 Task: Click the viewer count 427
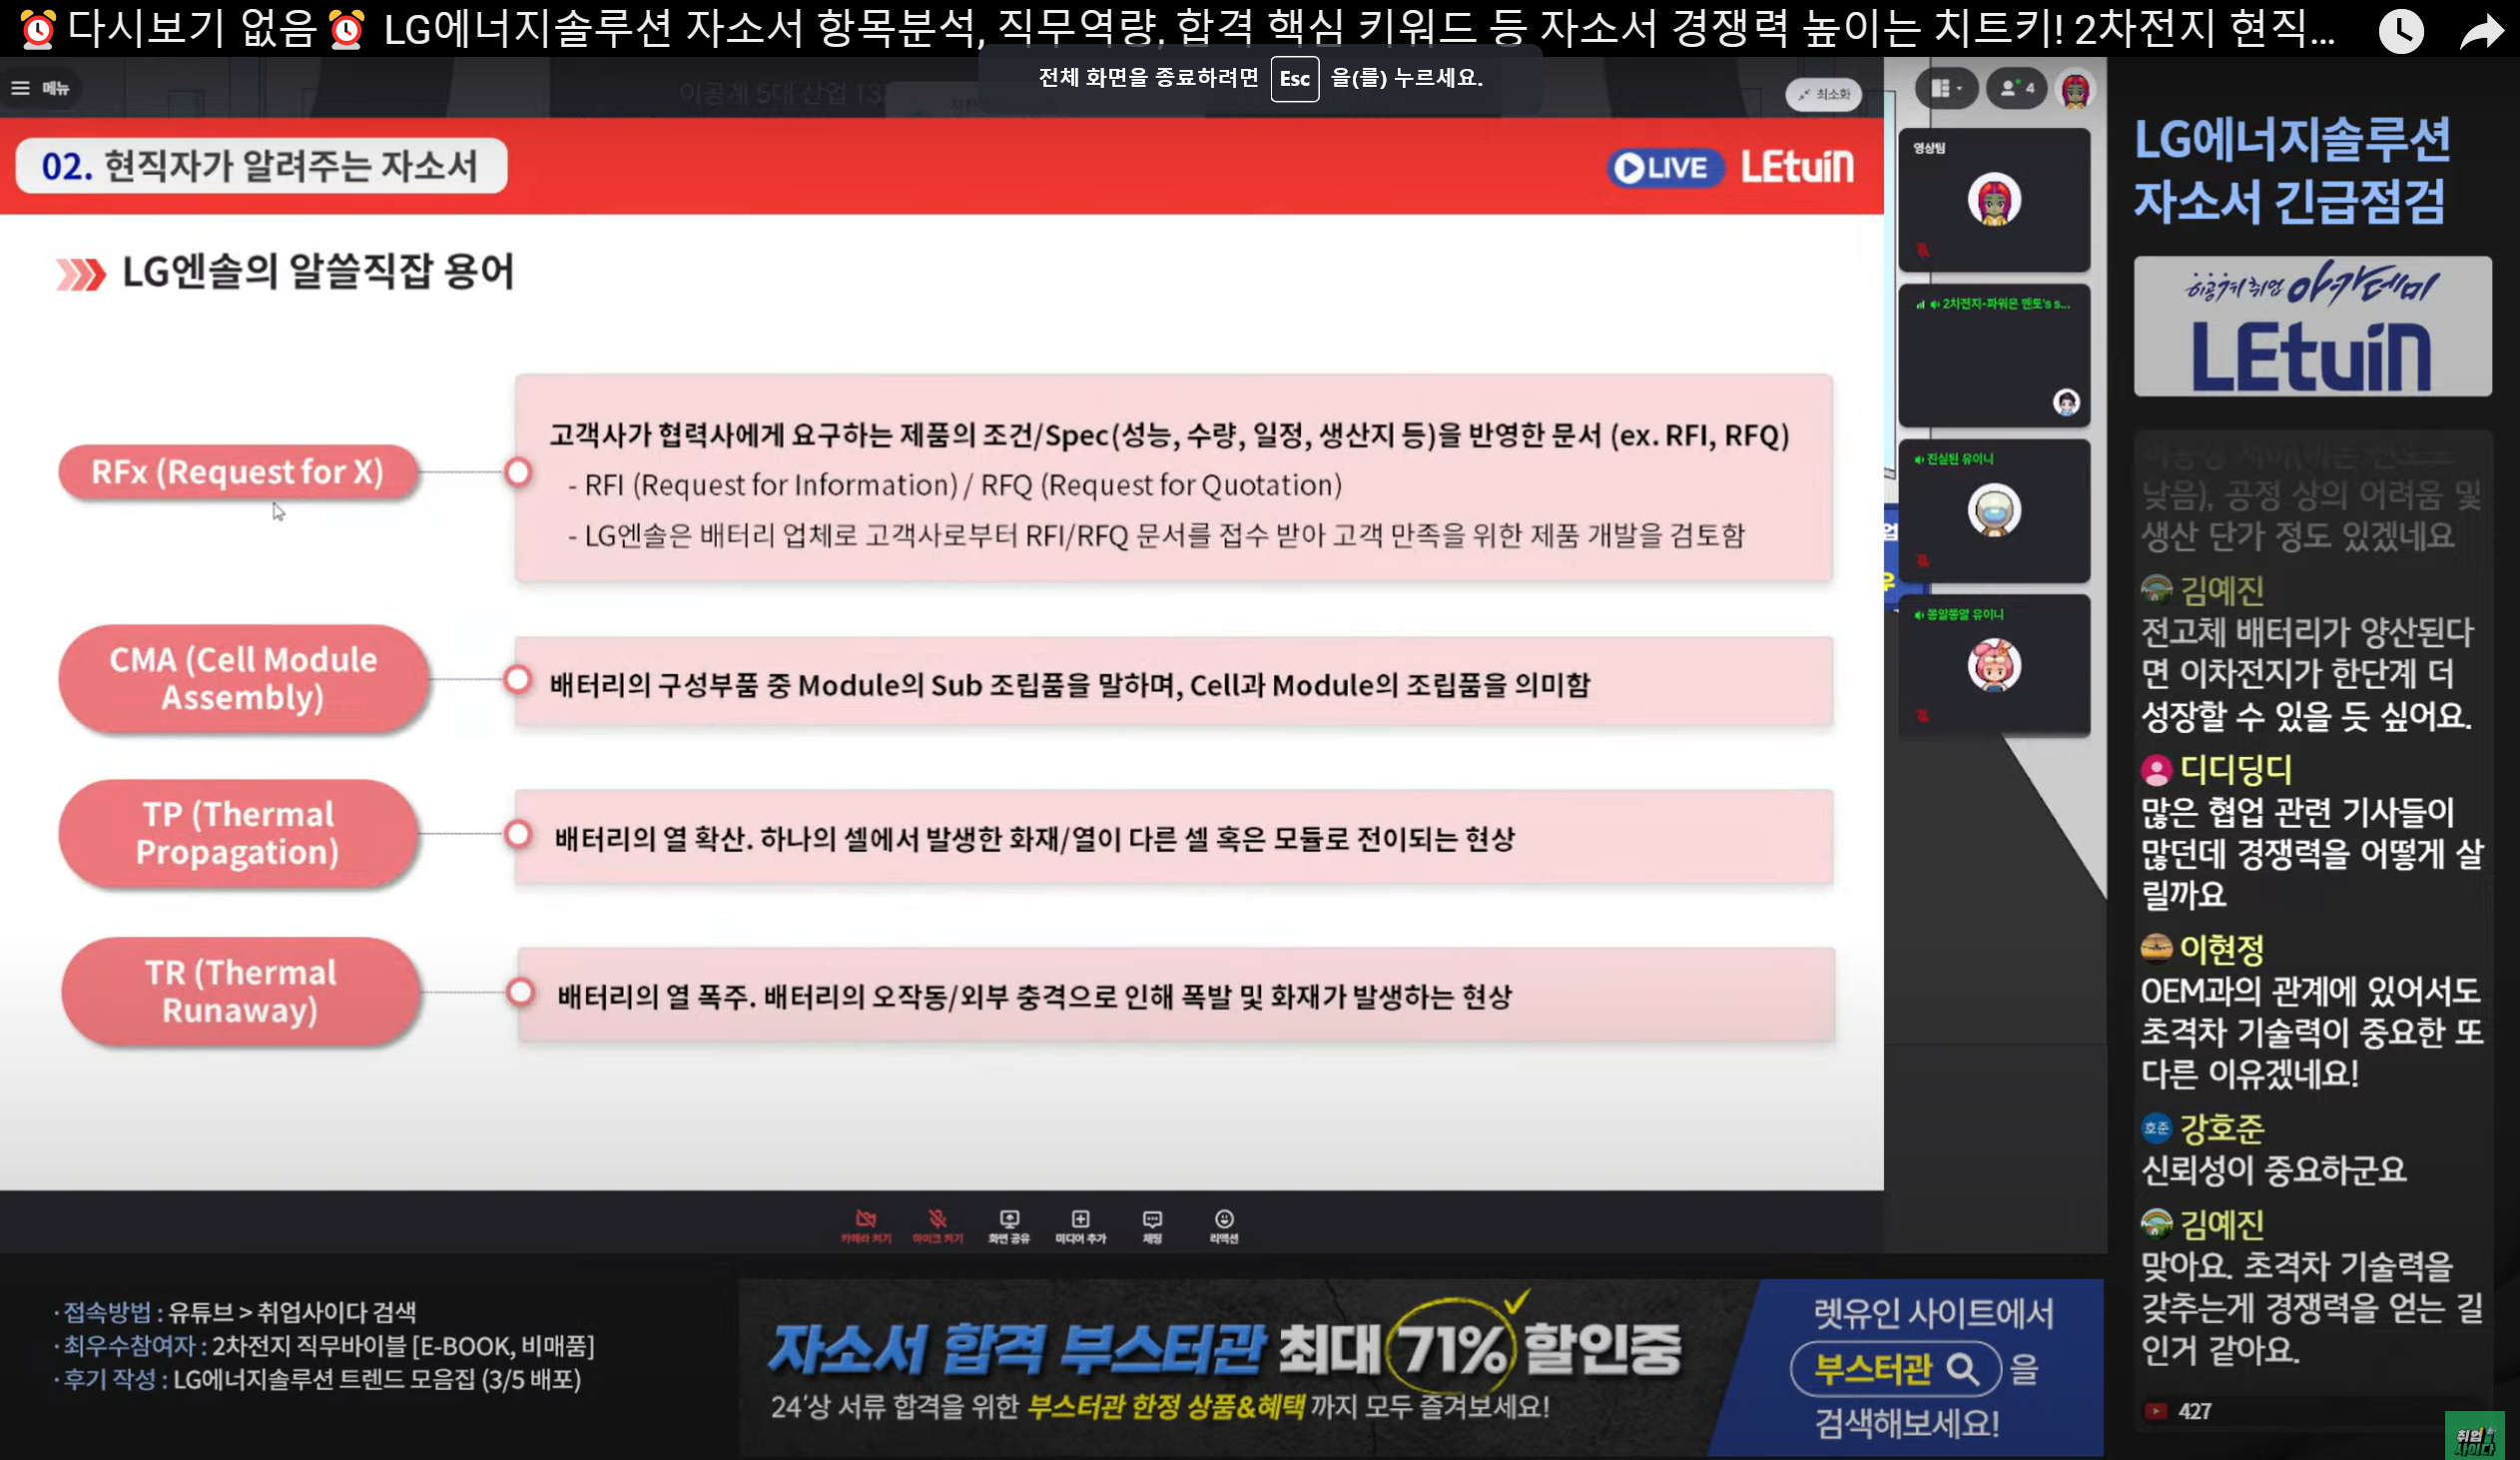click(2195, 1411)
